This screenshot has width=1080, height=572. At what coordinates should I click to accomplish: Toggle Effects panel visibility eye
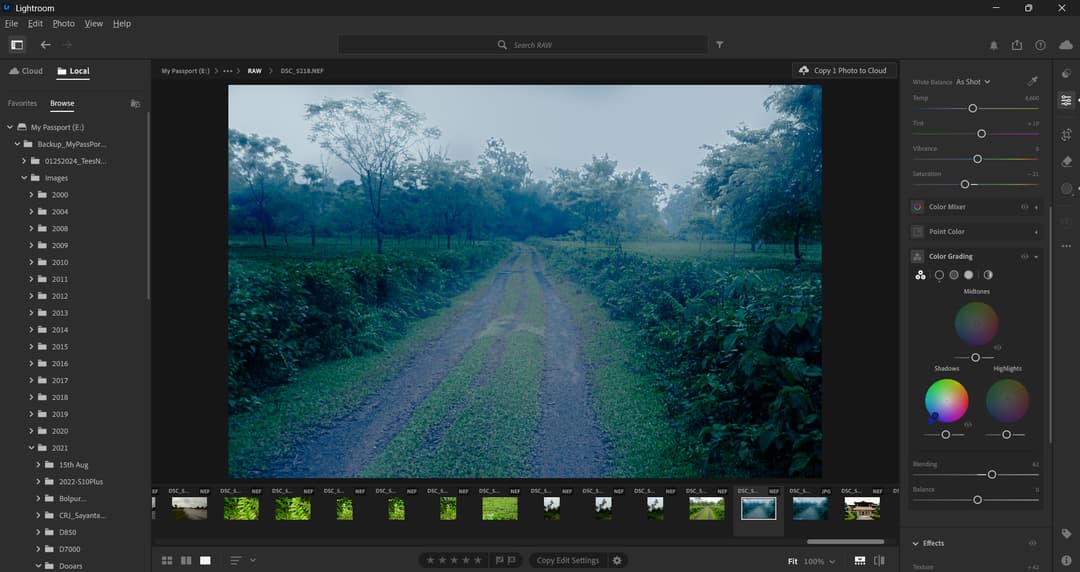(x=1032, y=543)
